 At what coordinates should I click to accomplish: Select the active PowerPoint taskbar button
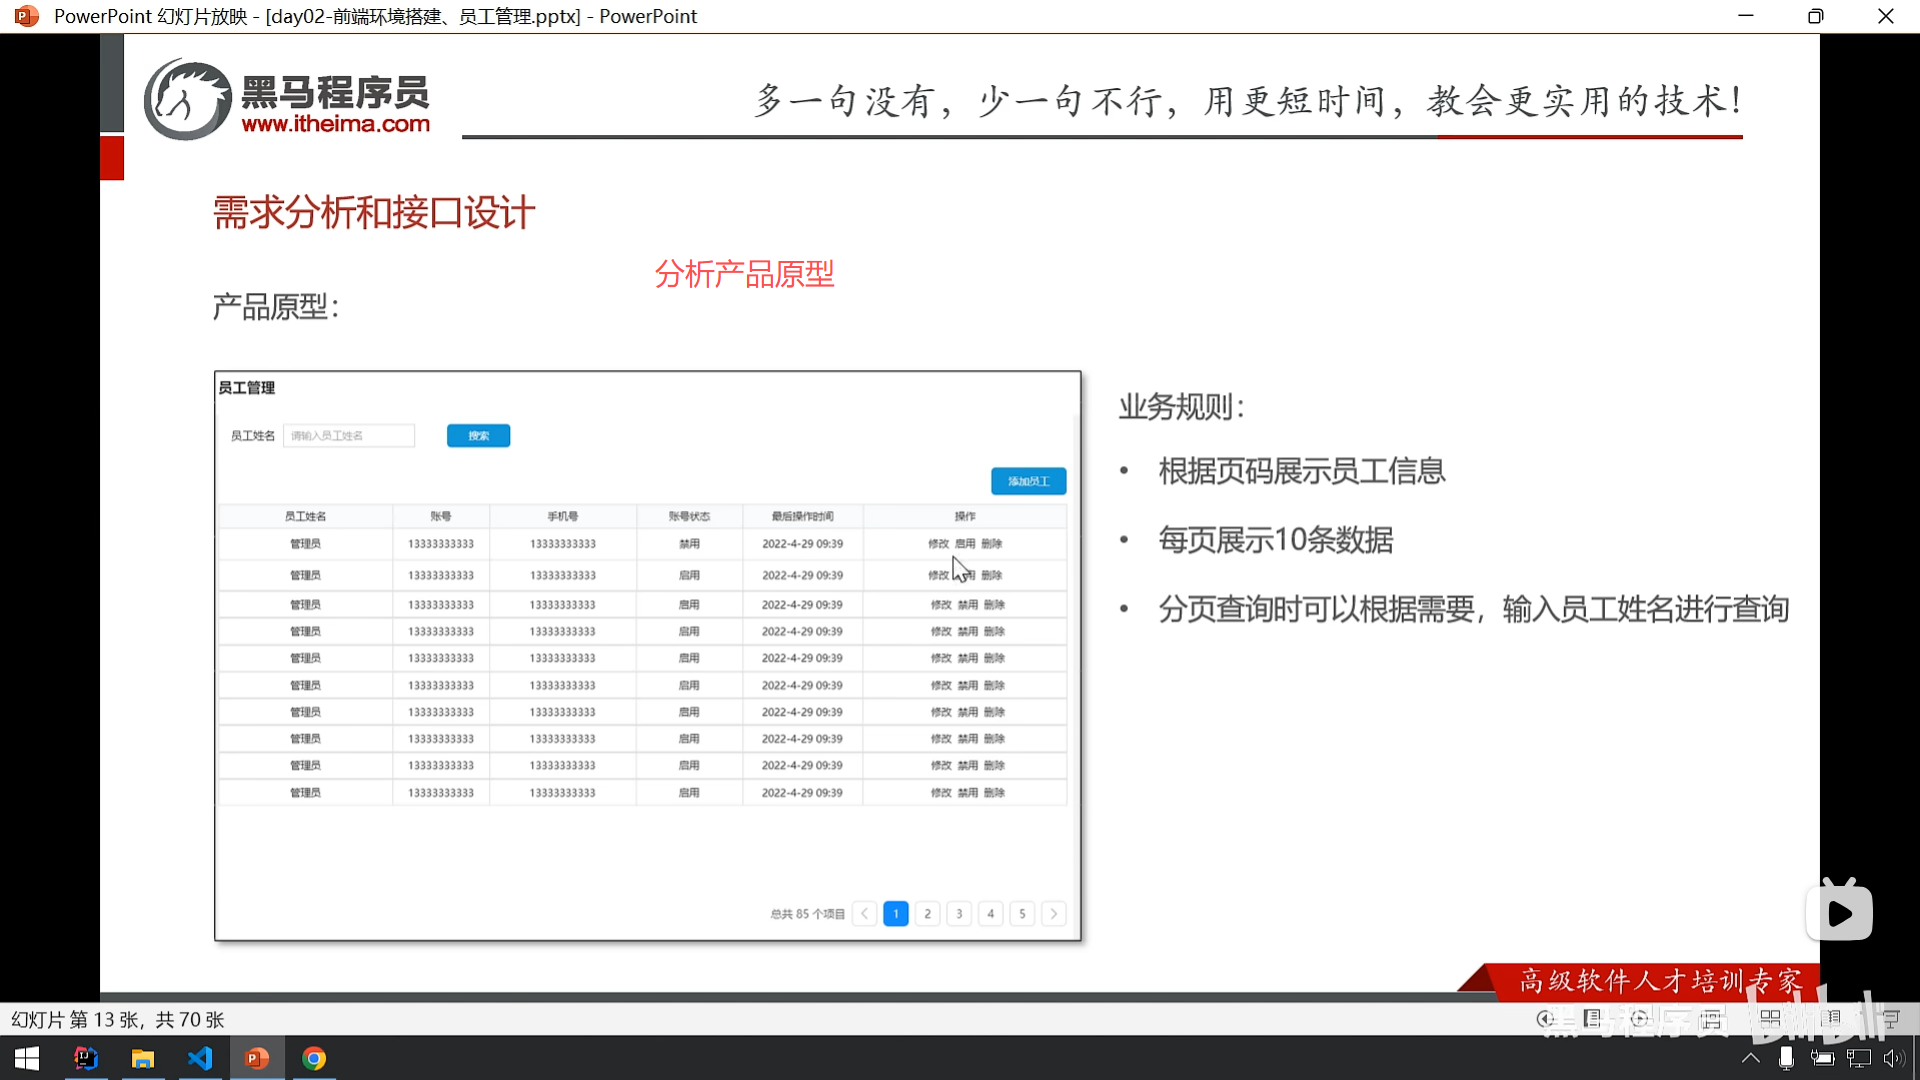pyautogui.click(x=257, y=1058)
